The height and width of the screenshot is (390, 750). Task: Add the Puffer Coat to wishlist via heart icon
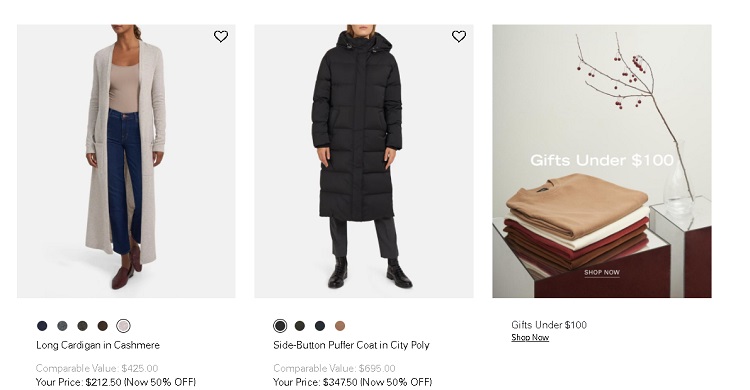[x=459, y=36]
